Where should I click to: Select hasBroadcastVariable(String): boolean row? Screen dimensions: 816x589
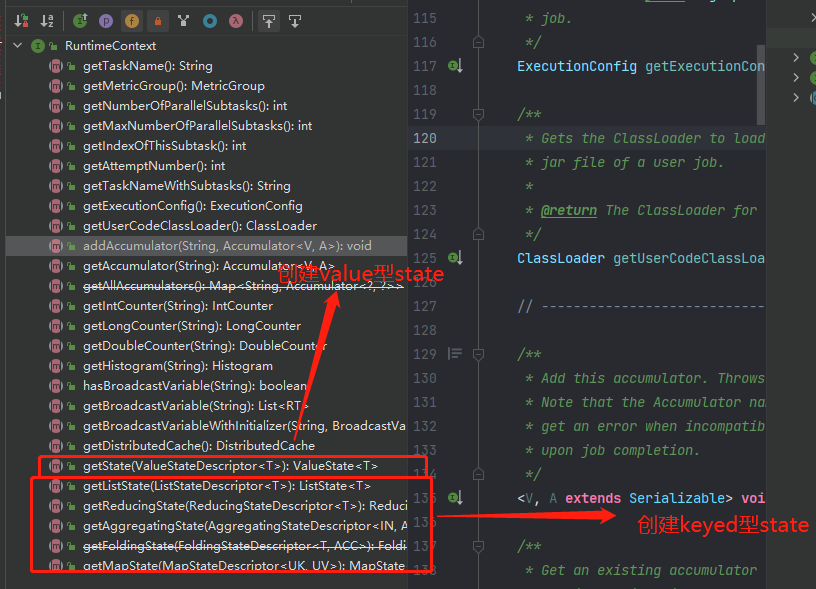coord(207,386)
